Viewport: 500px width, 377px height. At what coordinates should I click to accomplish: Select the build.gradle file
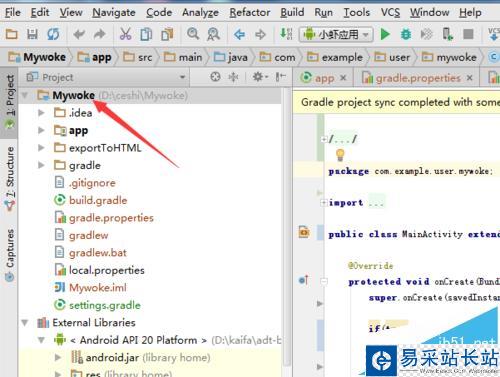pos(91,200)
